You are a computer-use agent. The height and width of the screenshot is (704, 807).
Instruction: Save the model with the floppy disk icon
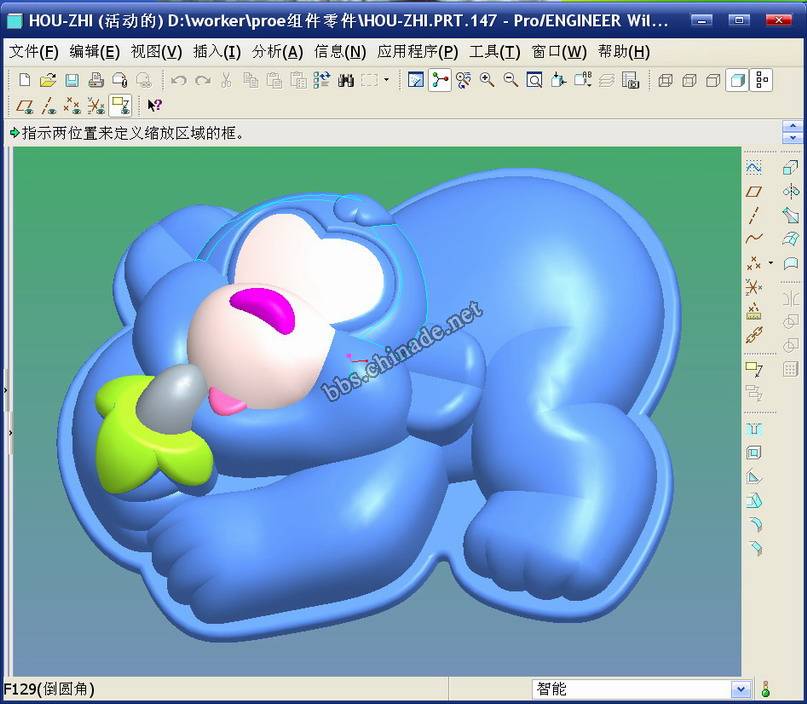(72, 80)
